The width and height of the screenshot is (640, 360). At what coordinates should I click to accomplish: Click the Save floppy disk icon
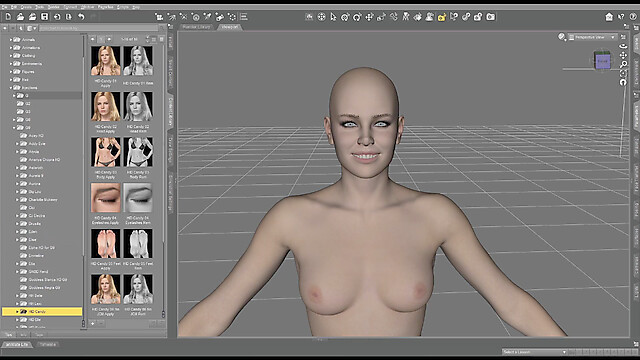click(44, 17)
